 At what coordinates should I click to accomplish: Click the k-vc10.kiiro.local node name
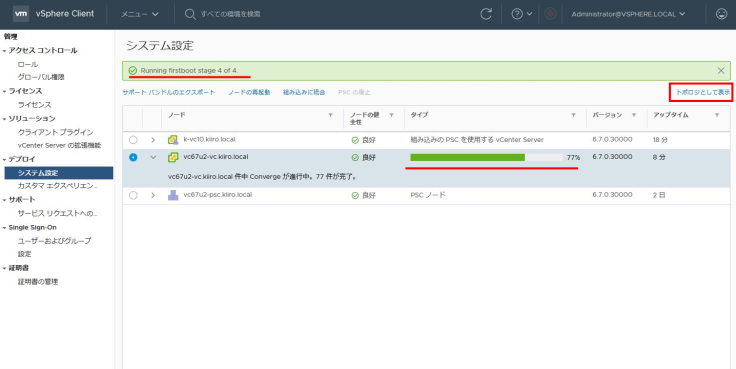(x=209, y=139)
